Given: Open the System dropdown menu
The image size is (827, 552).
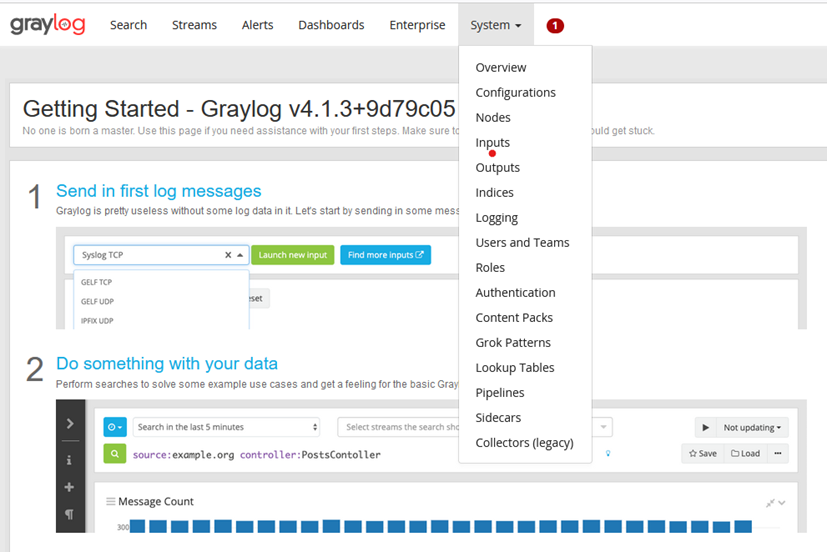Looking at the screenshot, I should pyautogui.click(x=496, y=25).
